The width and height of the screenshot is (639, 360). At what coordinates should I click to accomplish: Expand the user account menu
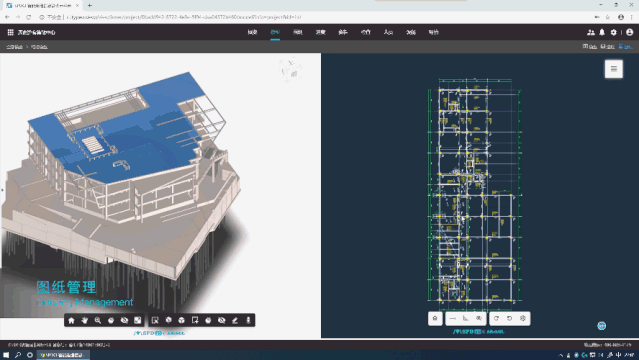point(630,32)
